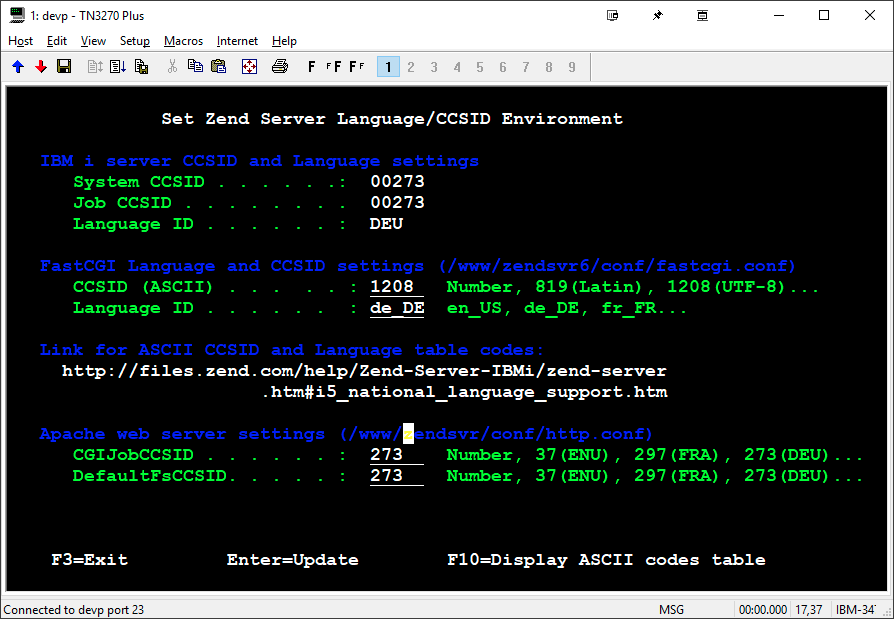Click the printer icon in the toolbar

click(280, 67)
